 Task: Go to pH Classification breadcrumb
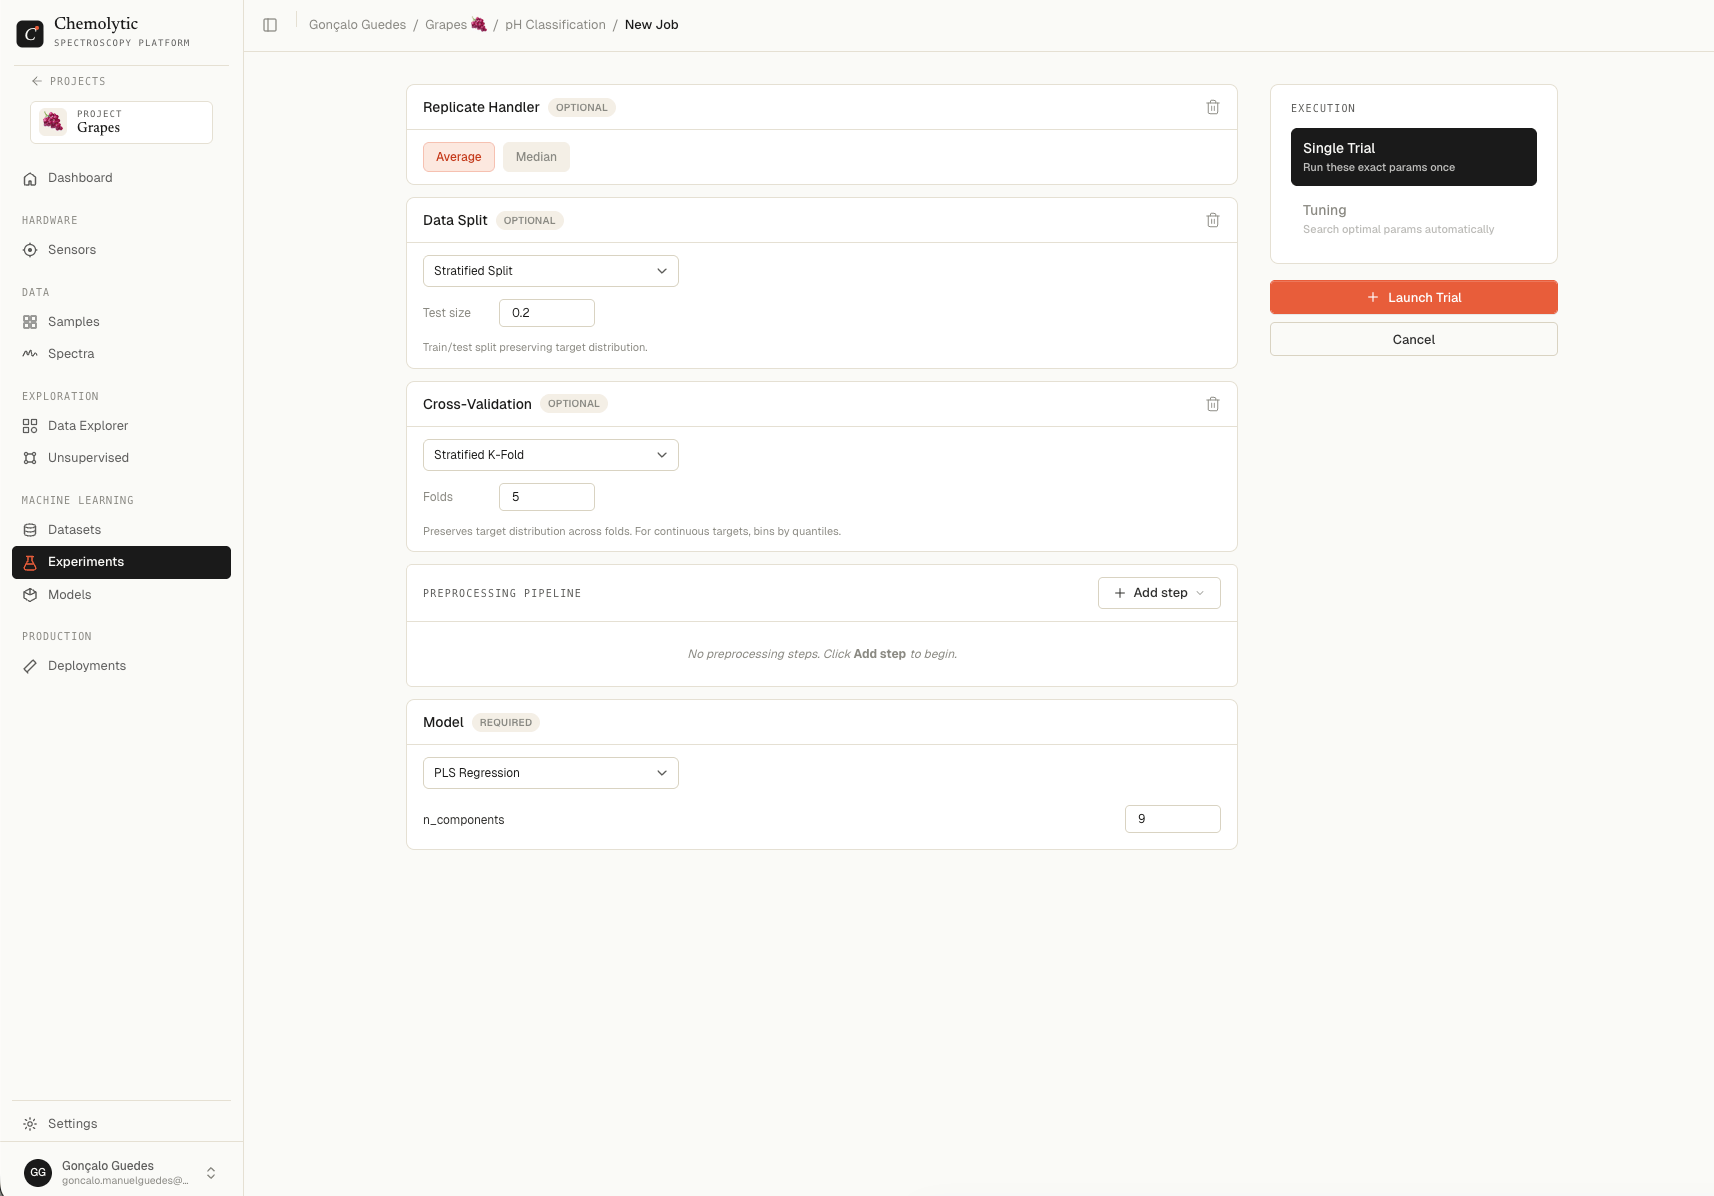555,25
